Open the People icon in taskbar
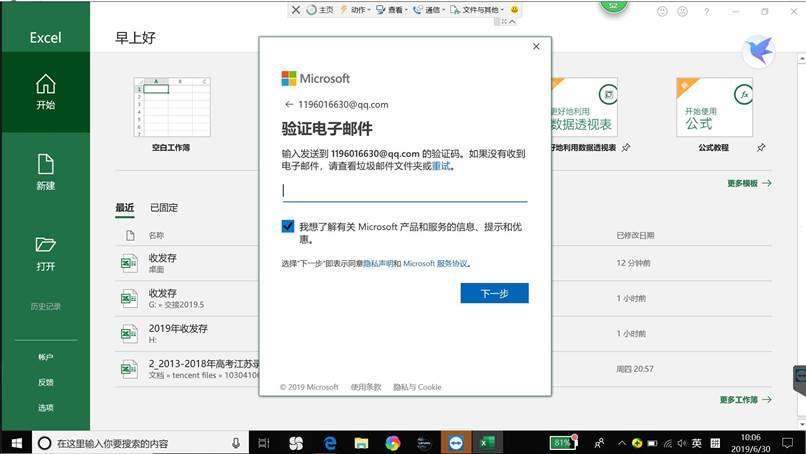 coord(599,443)
